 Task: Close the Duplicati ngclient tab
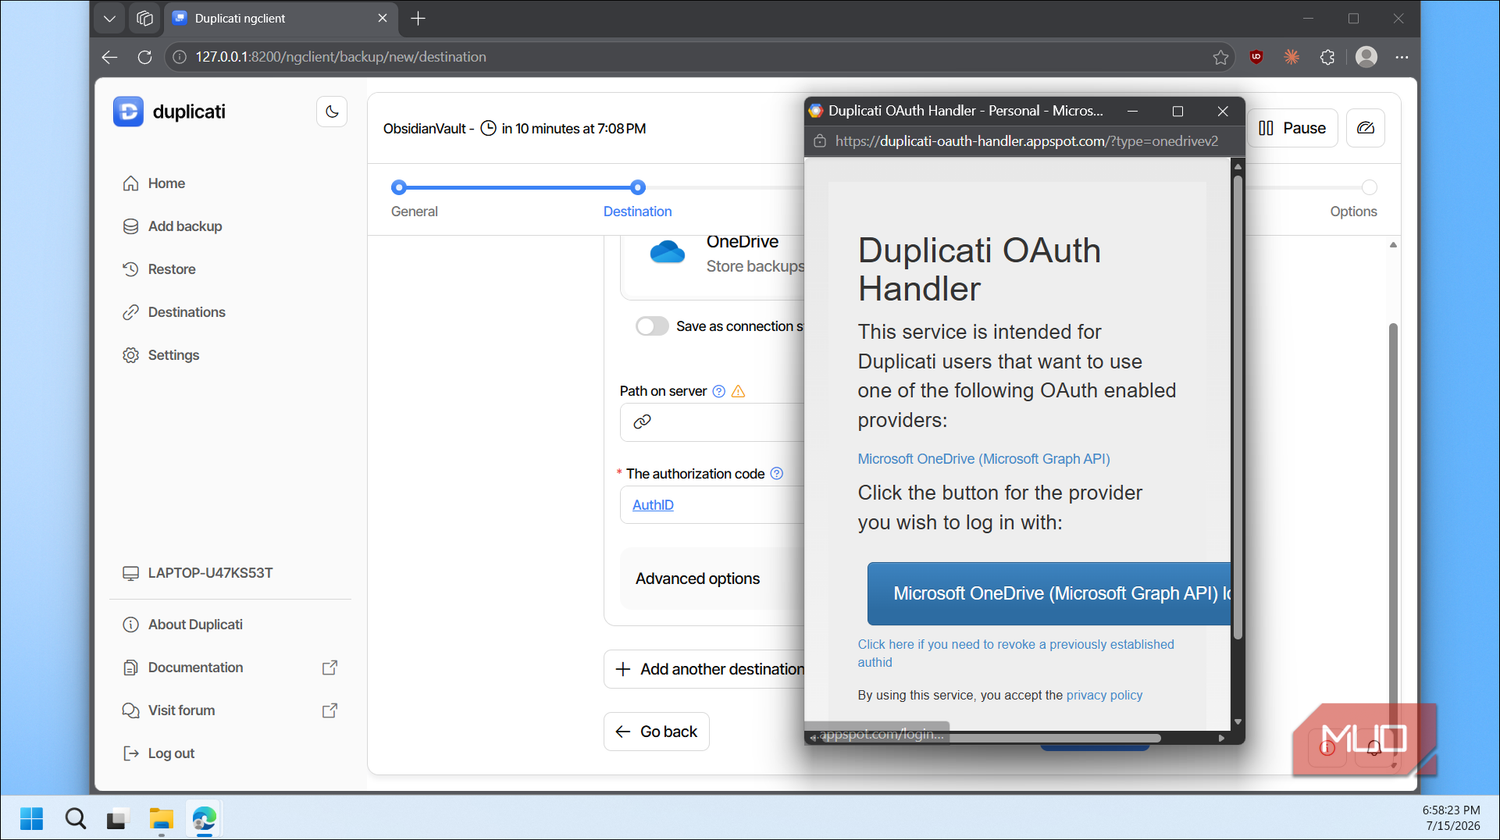point(382,18)
